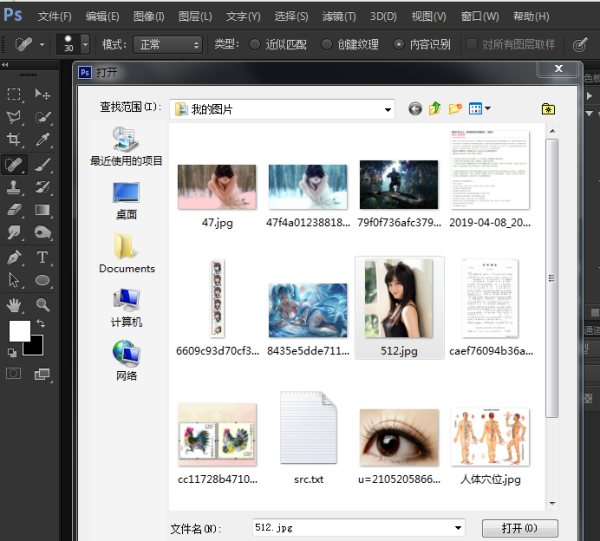The height and width of the screenshot is (541, 600).
Task: Select the 人体穴位.jpg thumbnail
Action: [490, 437]
